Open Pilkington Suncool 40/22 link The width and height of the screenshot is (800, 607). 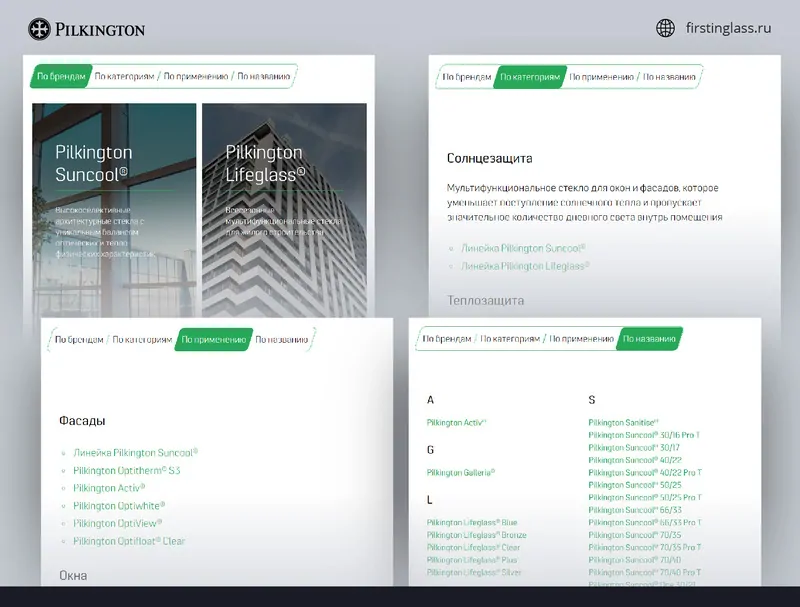pyautogui.click(x=635, y=460)
